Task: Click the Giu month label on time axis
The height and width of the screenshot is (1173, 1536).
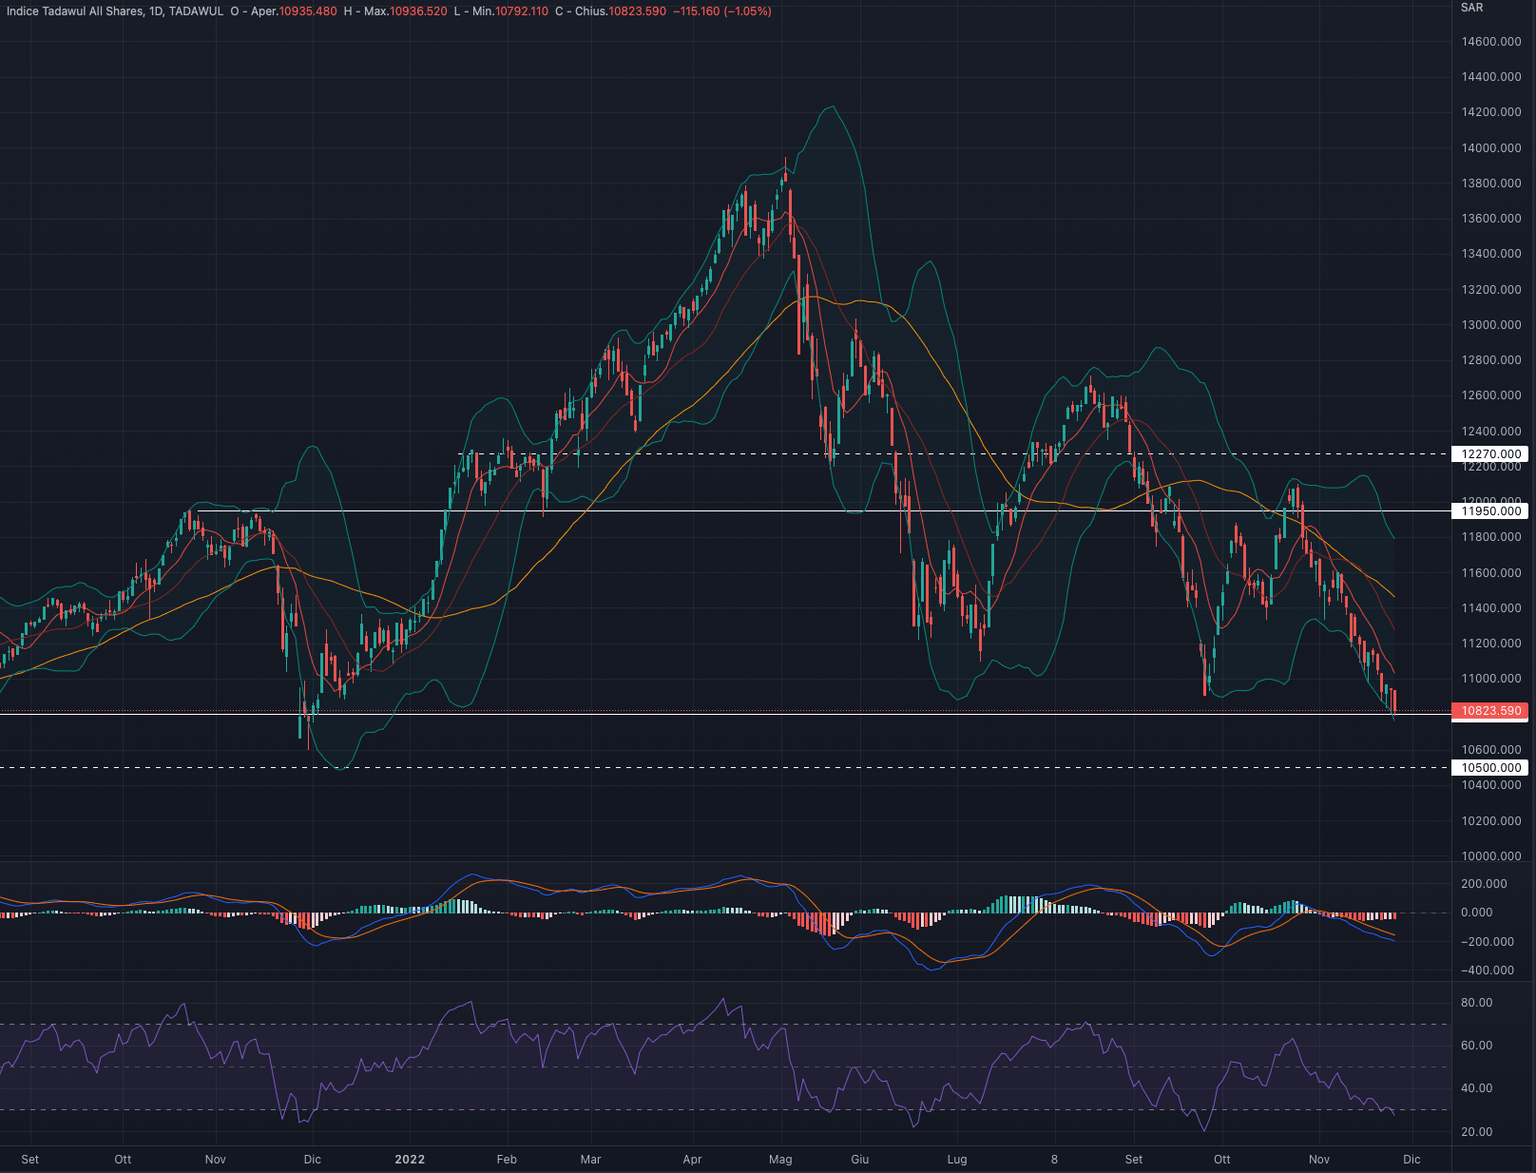Action: click(859, 1160)
